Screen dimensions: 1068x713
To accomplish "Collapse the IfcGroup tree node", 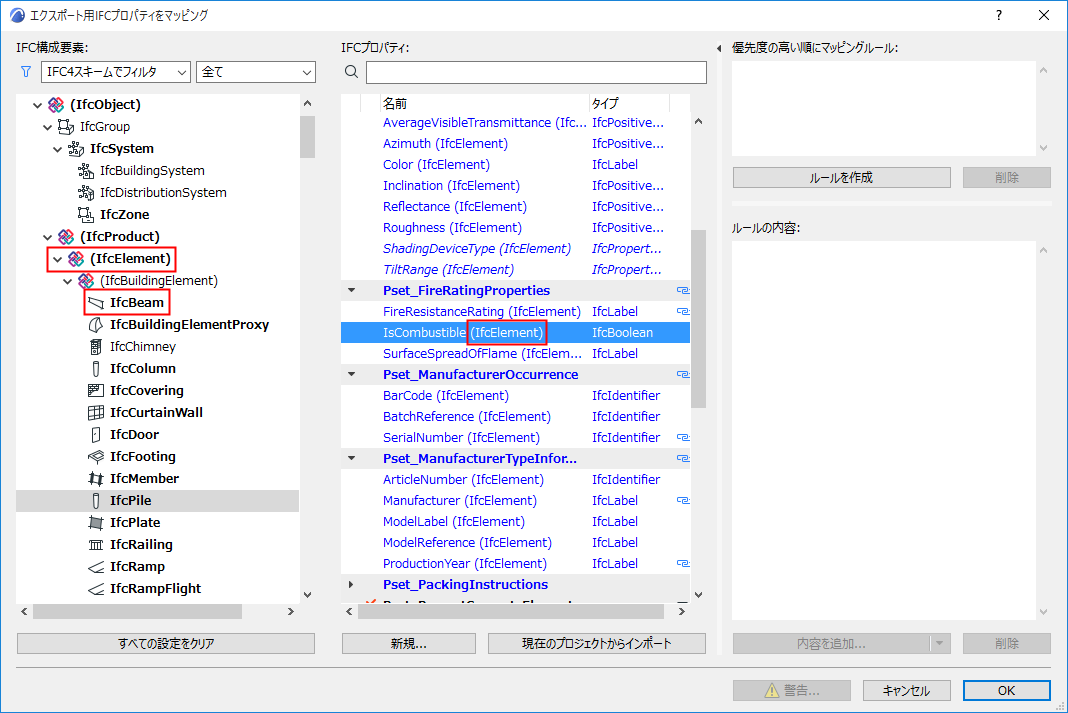I will 47,127.
